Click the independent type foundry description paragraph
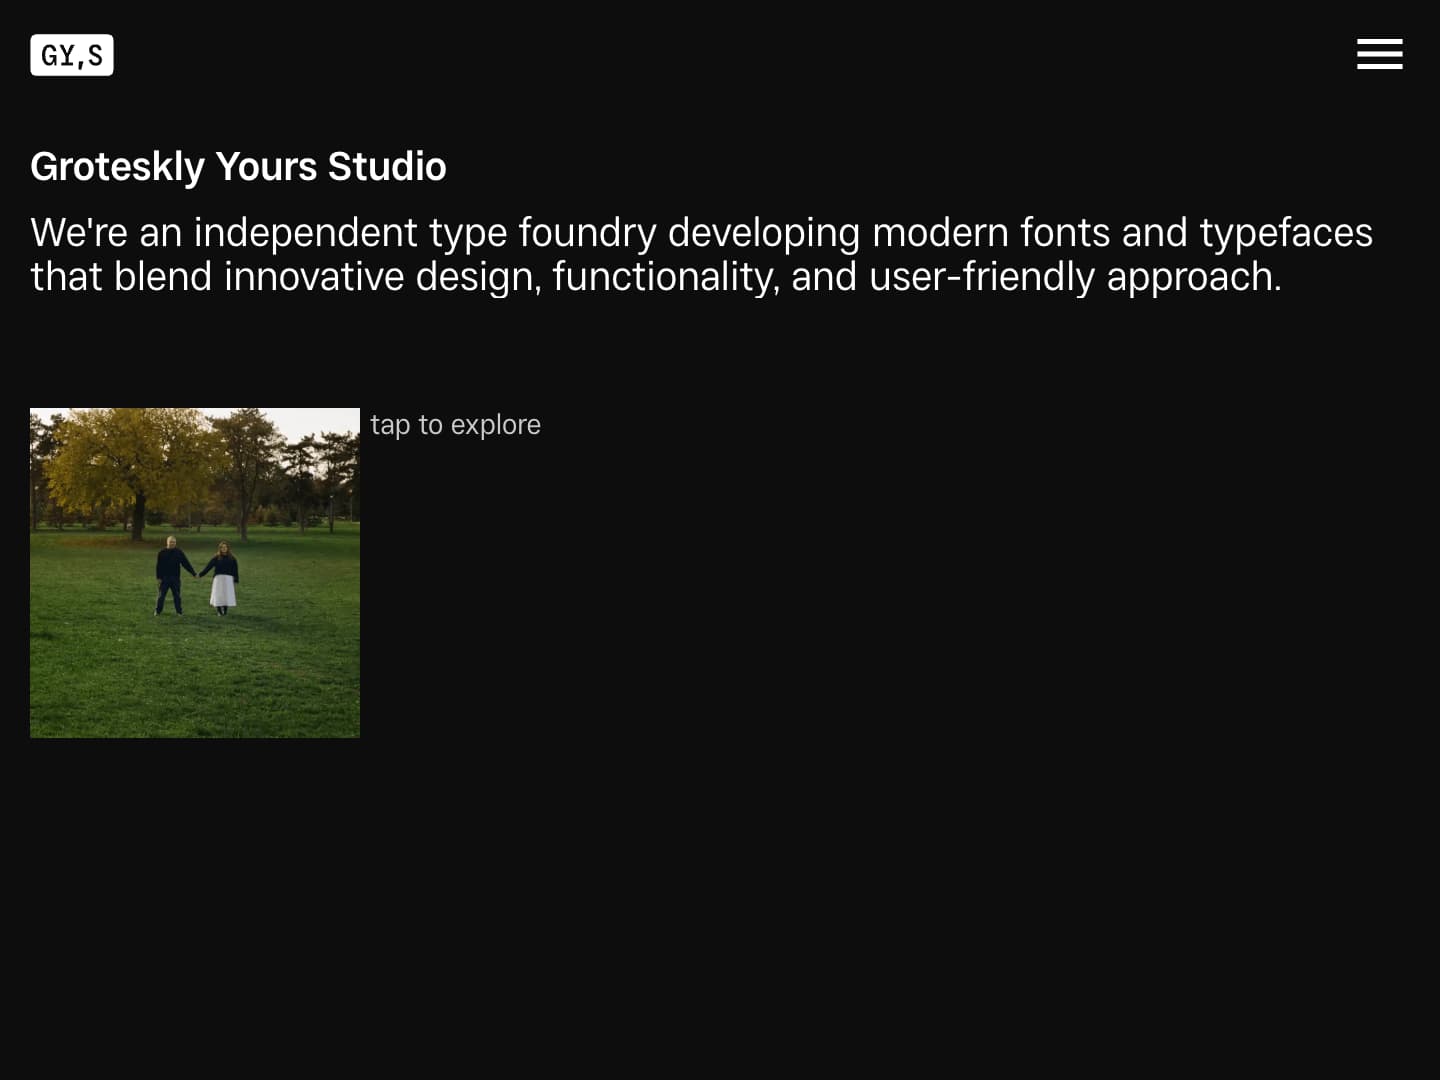Image resolution: width=1440 pixels, height=1080 pixels. [x=700, y=255]
